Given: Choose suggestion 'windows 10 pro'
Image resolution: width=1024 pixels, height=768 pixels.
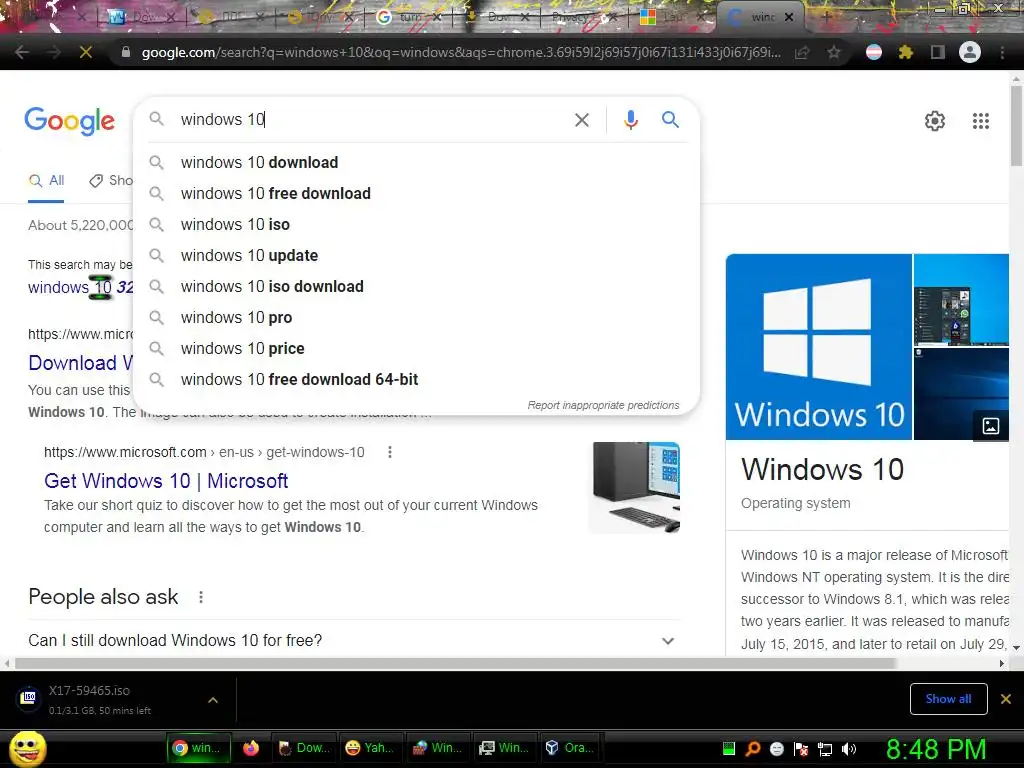Looking at the screenshot, I should (x=416, y=317).
